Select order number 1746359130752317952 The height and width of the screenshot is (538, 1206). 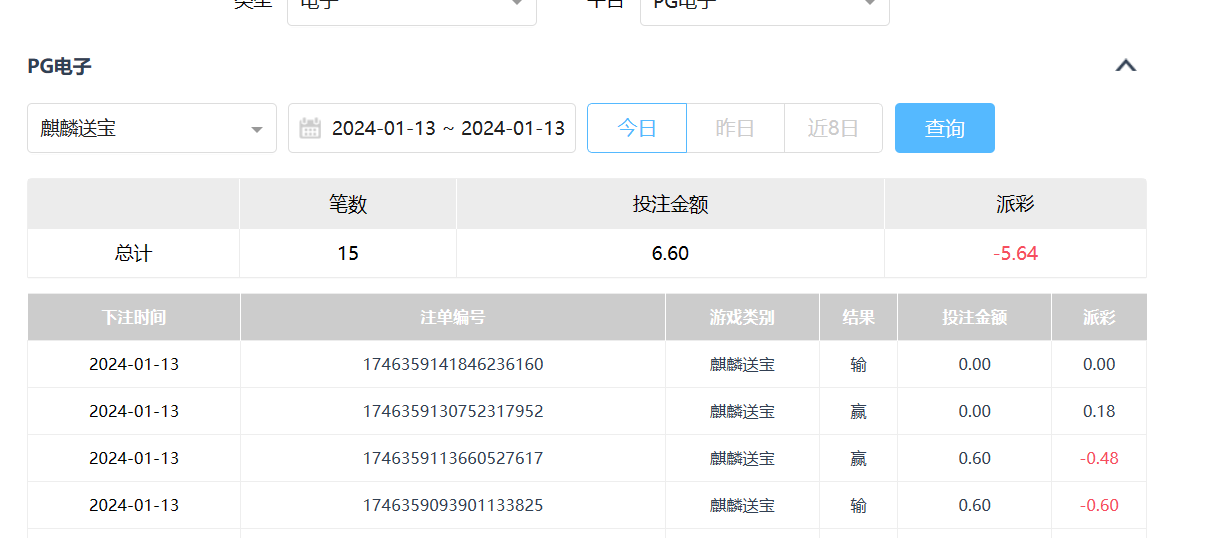453,411
